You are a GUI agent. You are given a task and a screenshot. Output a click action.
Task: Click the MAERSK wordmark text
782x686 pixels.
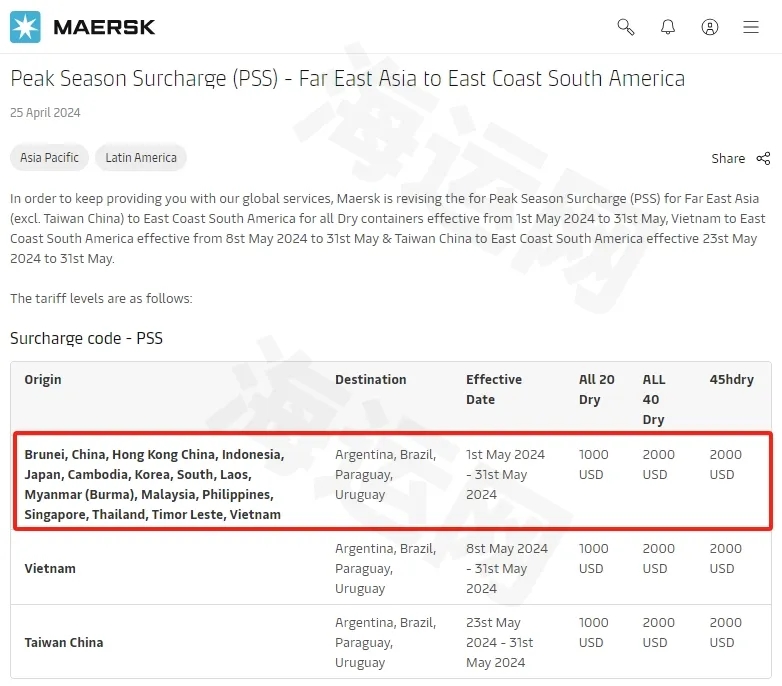pos(104,27)
